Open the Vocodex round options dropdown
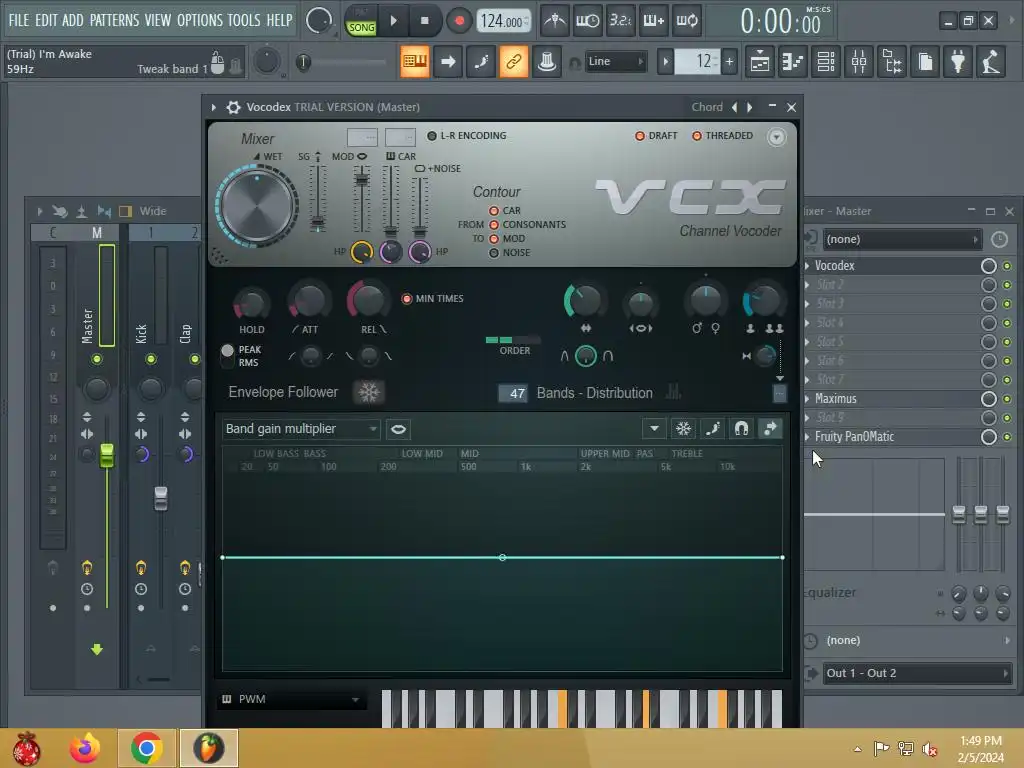The height and width of the screenshot is (768, 1024). pyautogui.click(x=776, y=137)
